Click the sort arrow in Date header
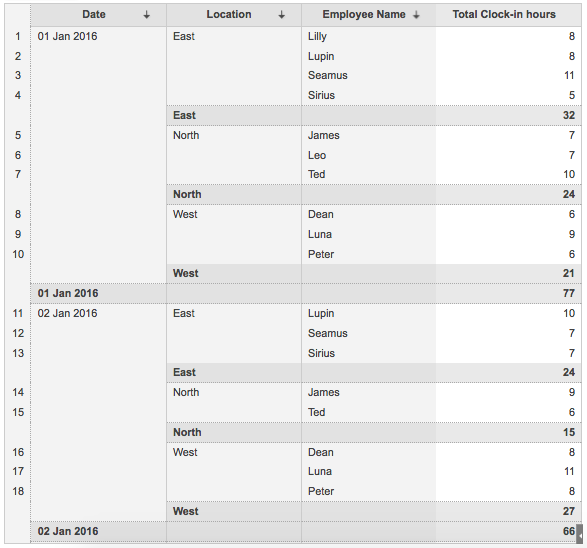This screenshot has height=548, width=587. [x=146, y=15]
